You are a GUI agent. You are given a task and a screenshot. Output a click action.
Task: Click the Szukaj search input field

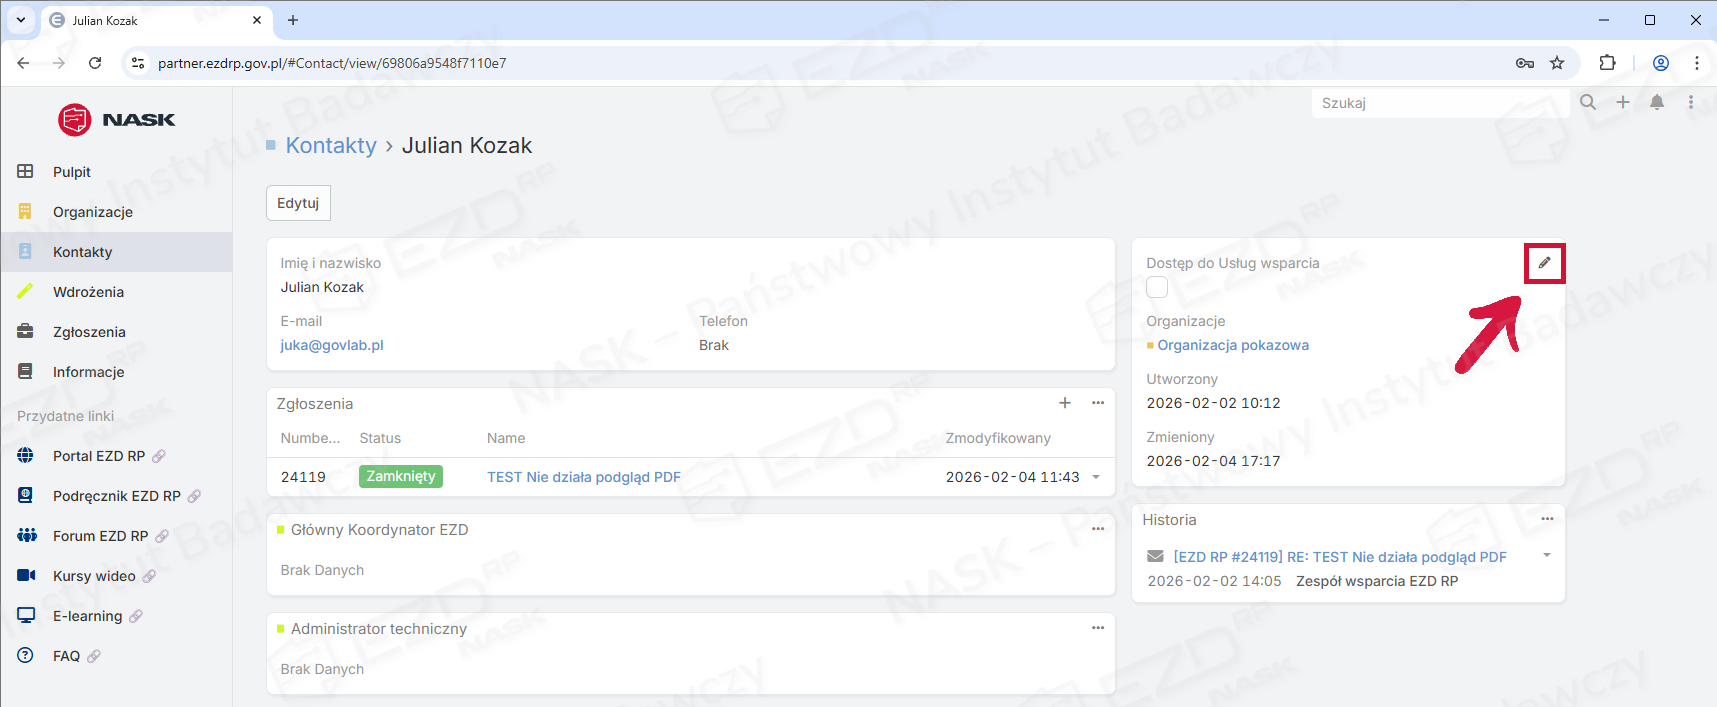pos(1438,103)
